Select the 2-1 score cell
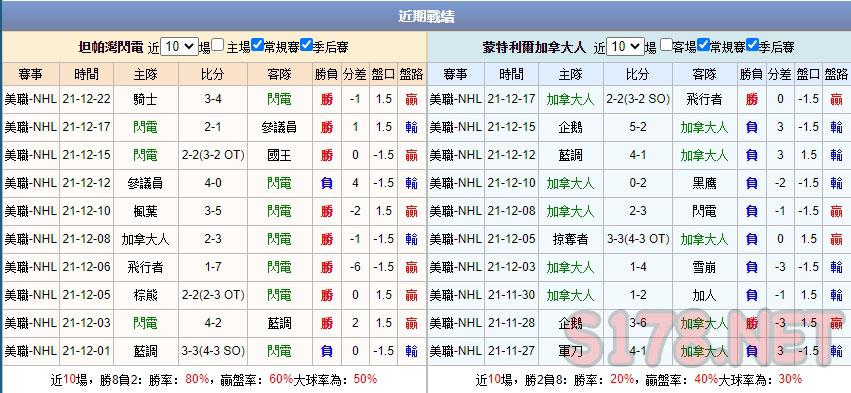This screenshot has width=851, height=393. click(213, 128)
